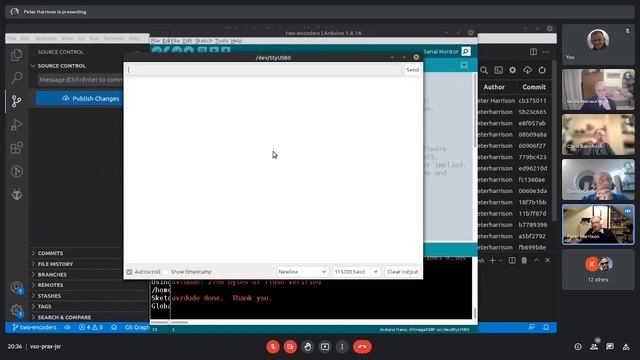Select commit 5b25c665 row
This screenshot has height=360, width=640.
[x=514, y=112]
